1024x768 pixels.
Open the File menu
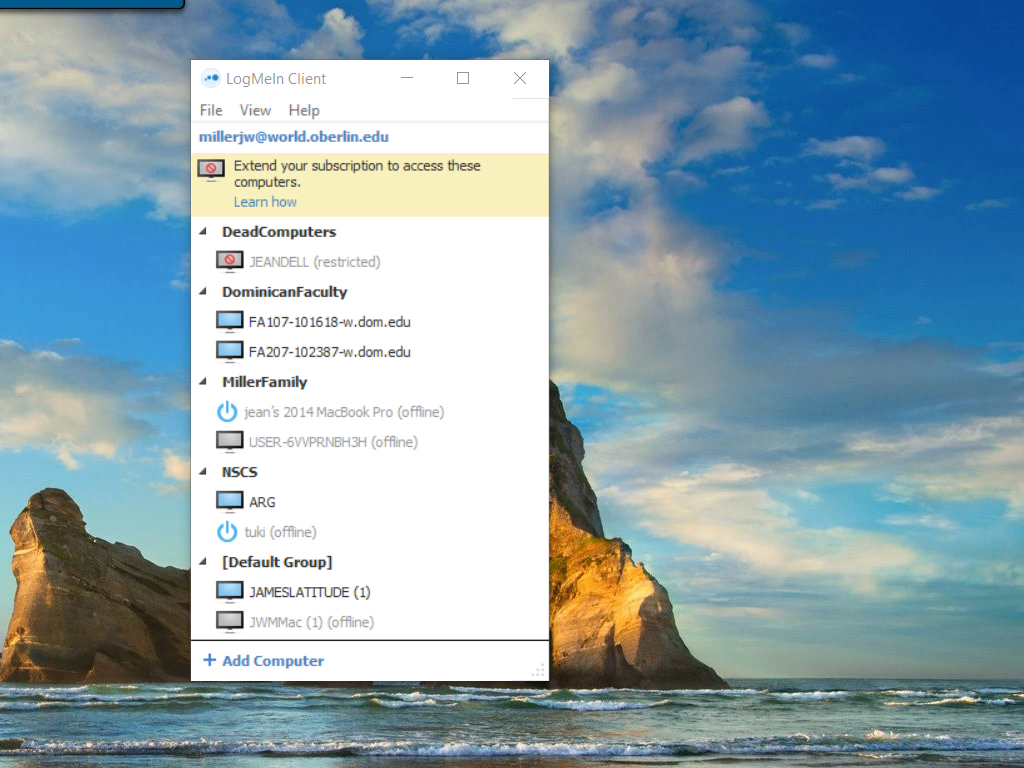(211, 110)
